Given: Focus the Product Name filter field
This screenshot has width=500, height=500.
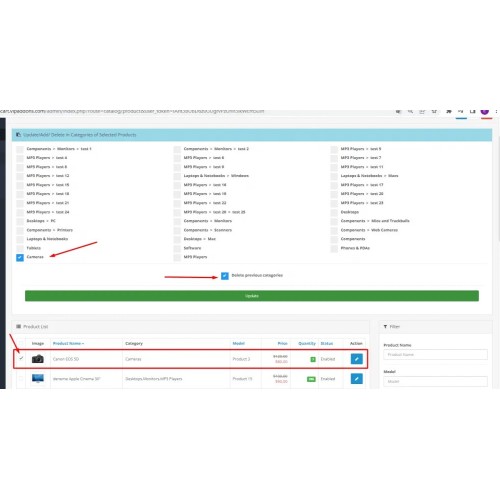Looking at the screenshot, I should [x=435, y=355].
